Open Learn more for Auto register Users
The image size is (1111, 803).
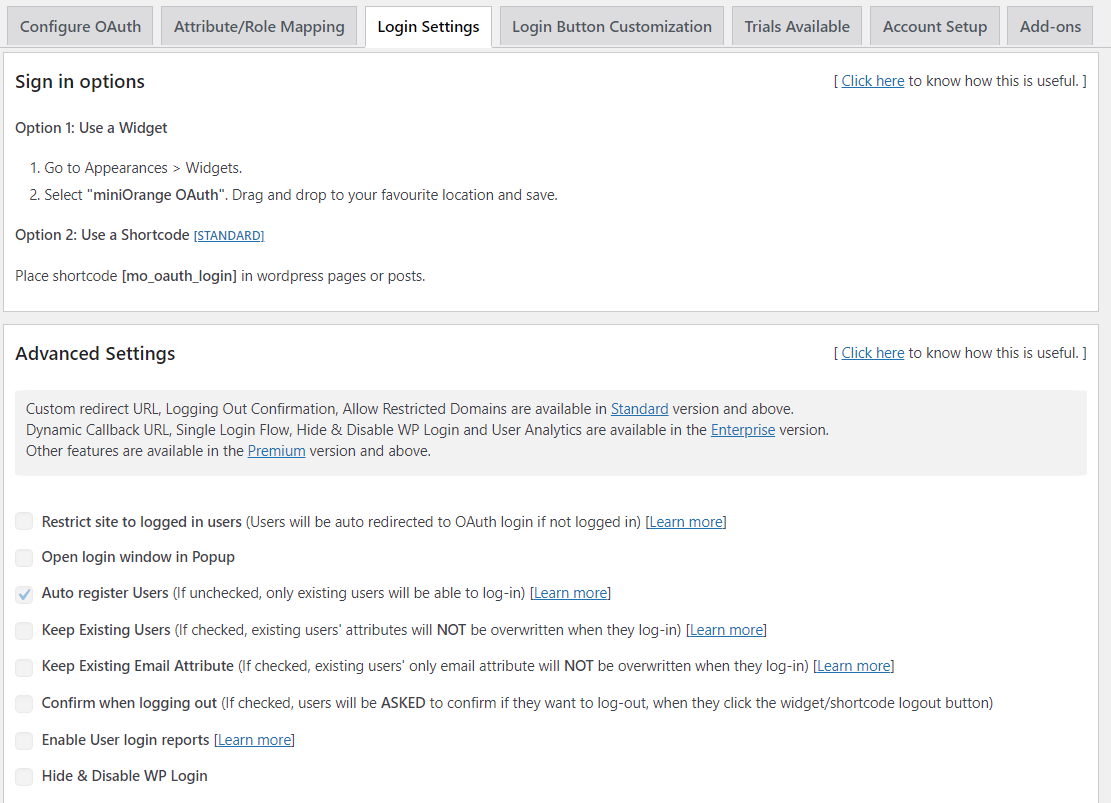click(570, 593)
